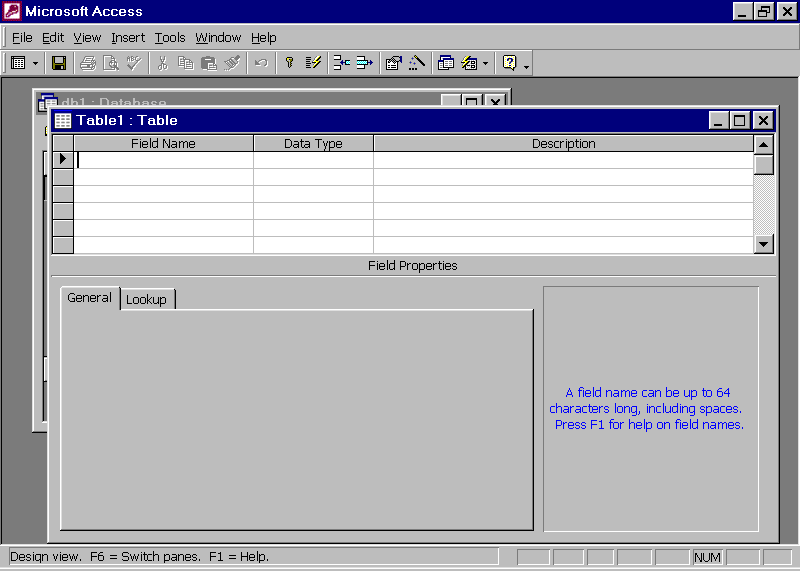Expand the New Object dropdown arrow
800x571 pixels.
coord(485,64)
